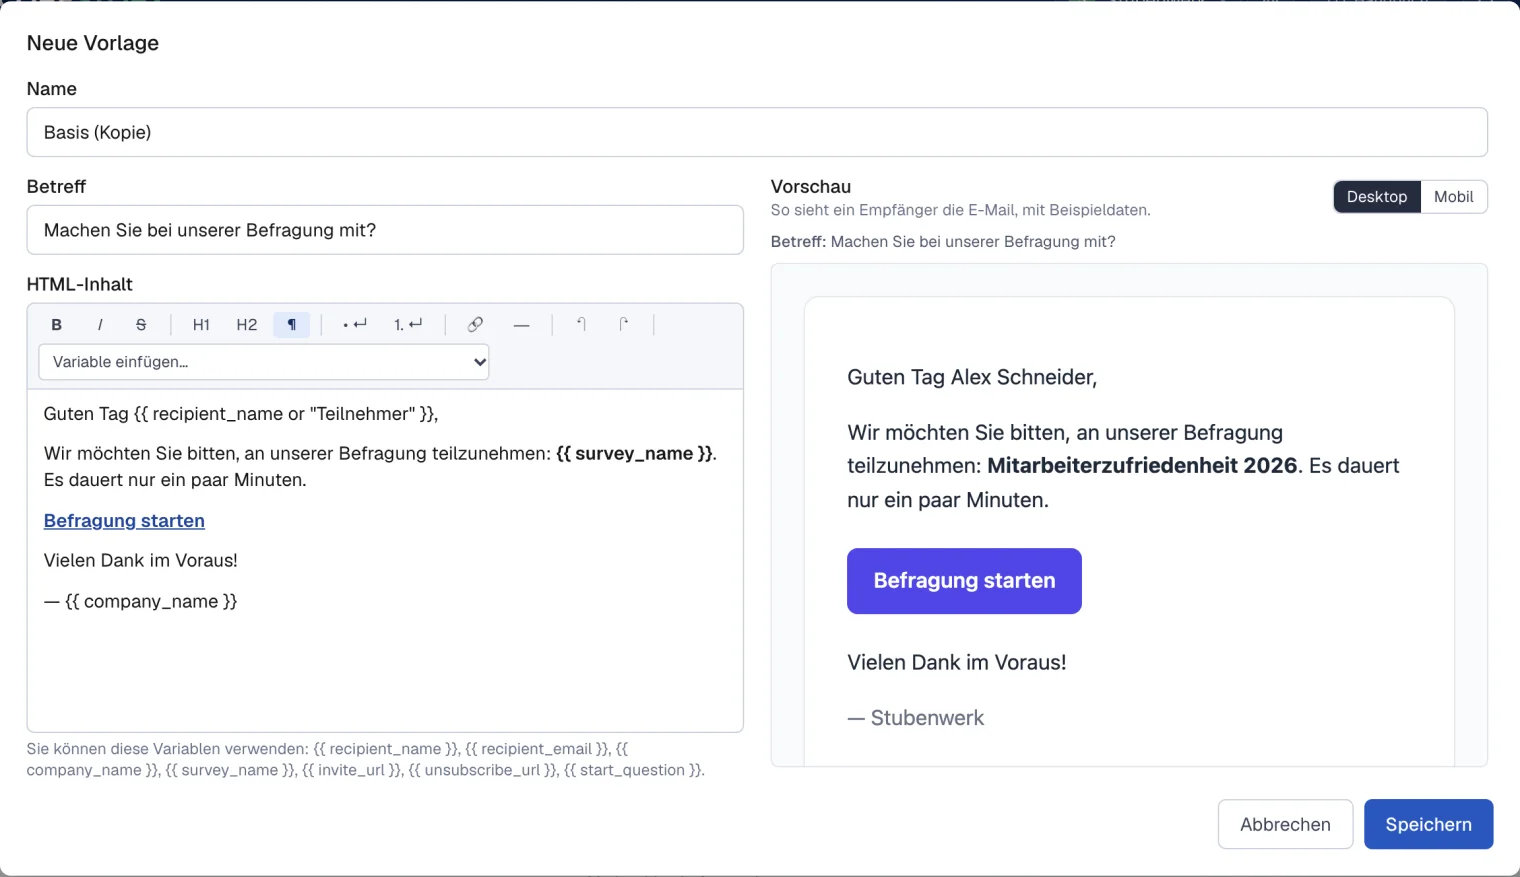Click 'Guten Tag Alex Schneider,' in the preview
The height and width of the screenshot is (877, 1520).
point(972,377)
